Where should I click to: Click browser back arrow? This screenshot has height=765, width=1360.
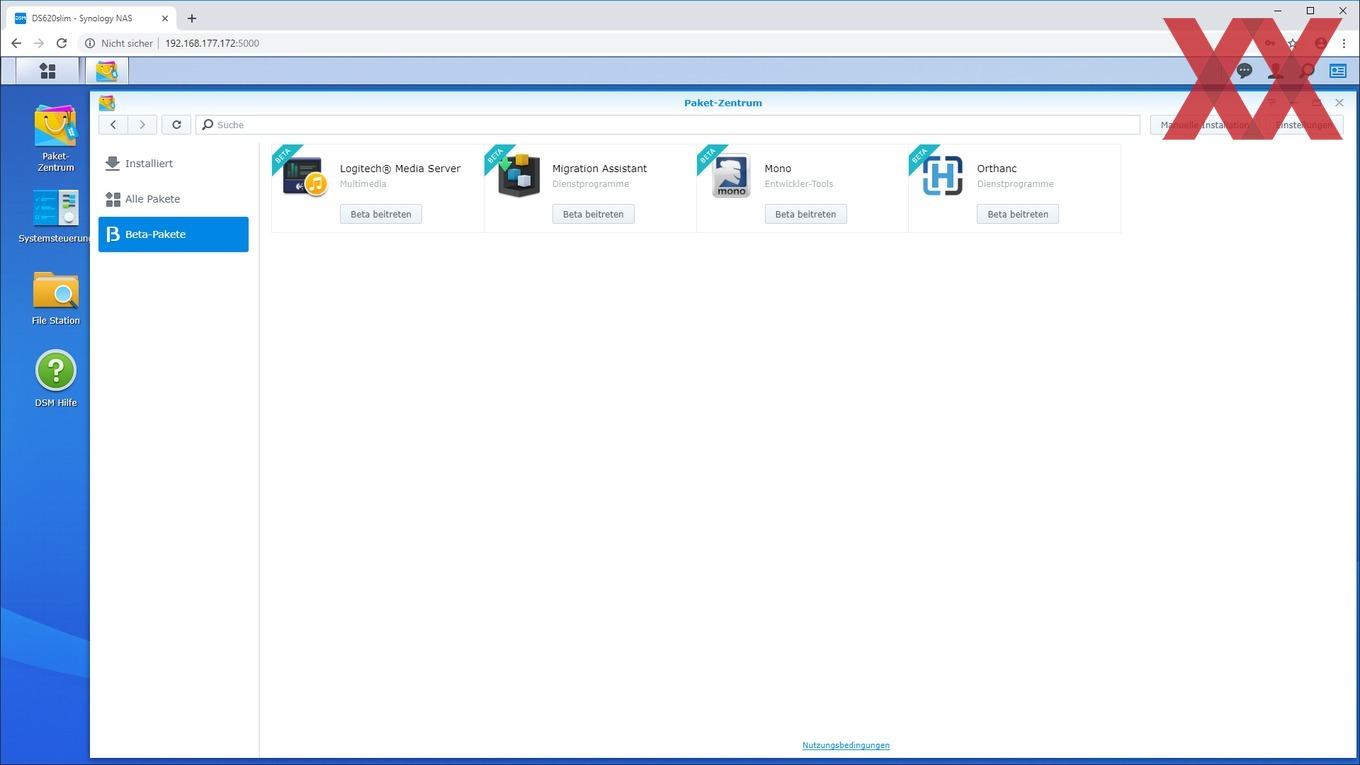16,43
